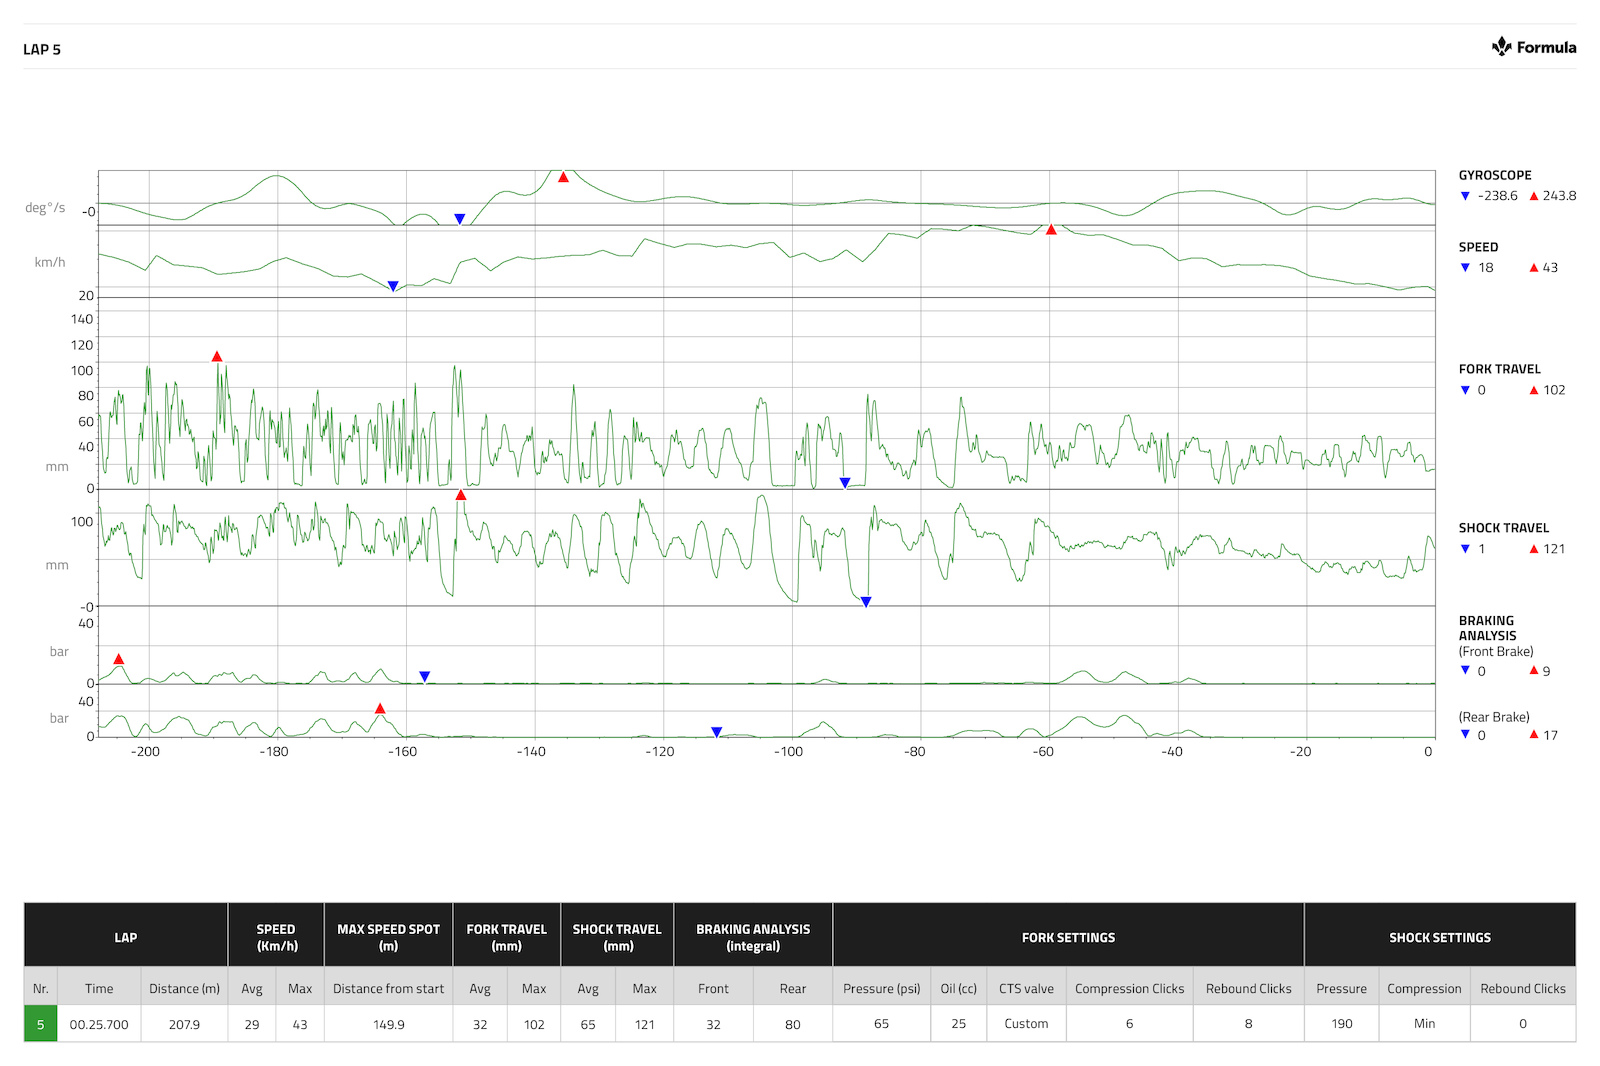1600x1066 pixels.
Task: Click the SPEED legend title
Action: pos(1478,247)
